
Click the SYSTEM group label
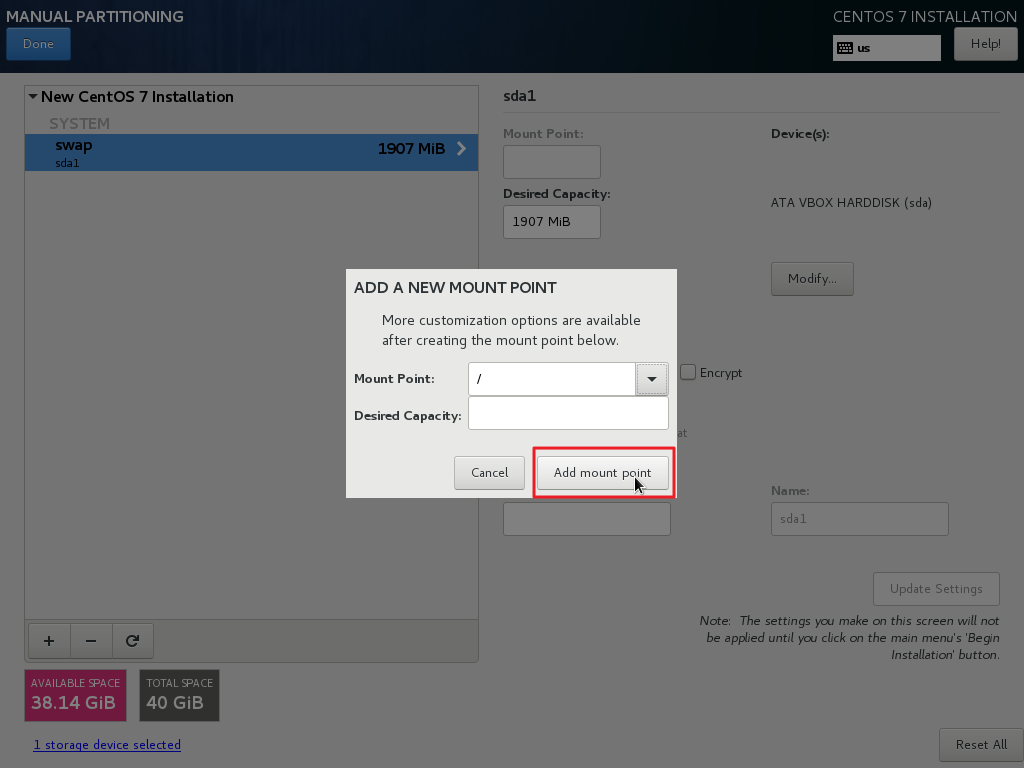(x=80, y=124)
